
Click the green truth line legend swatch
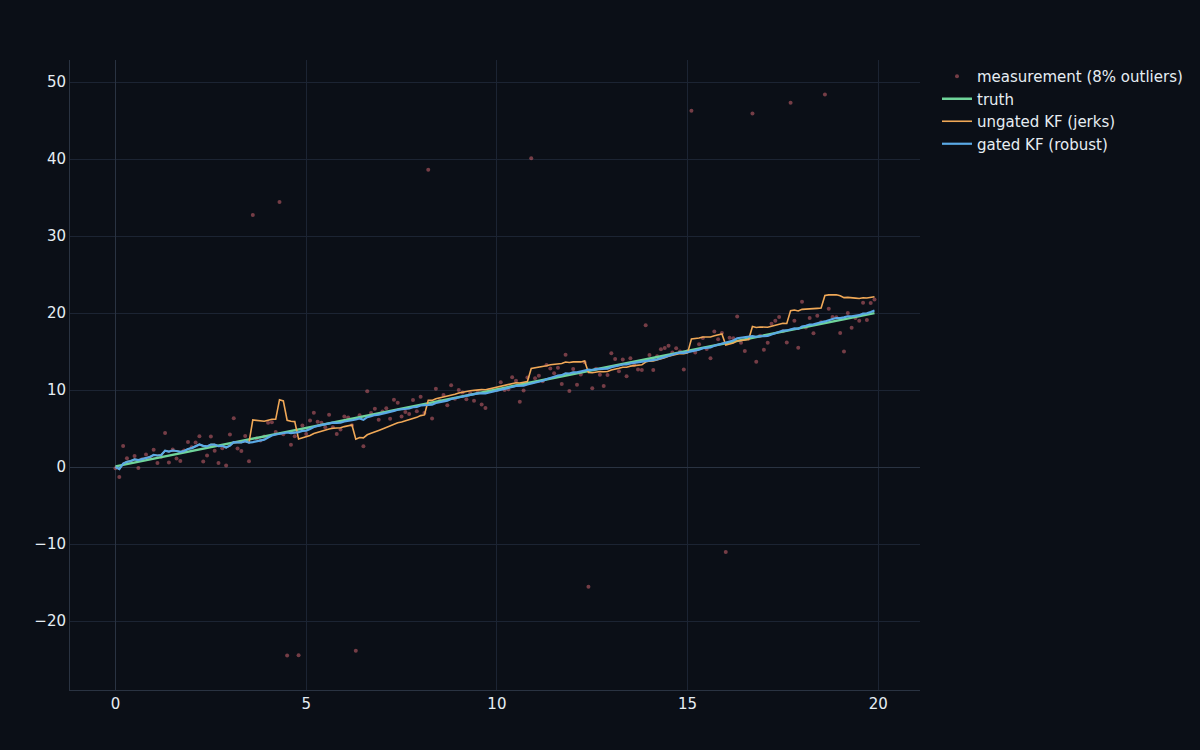pos(957,100)
